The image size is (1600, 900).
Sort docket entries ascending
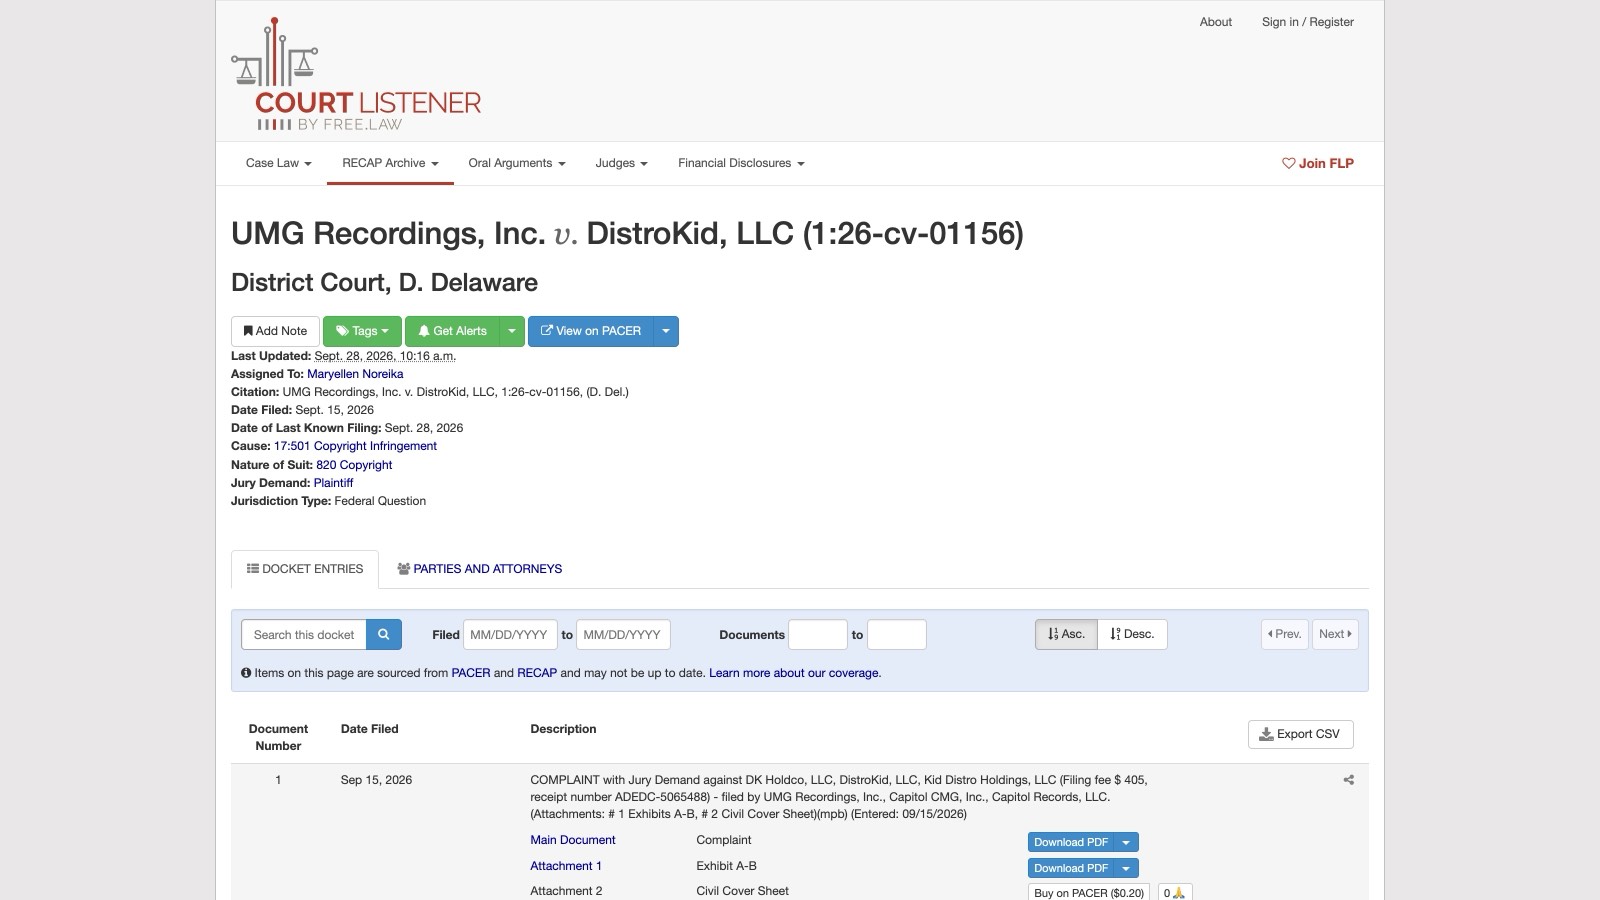point(1066,634)
